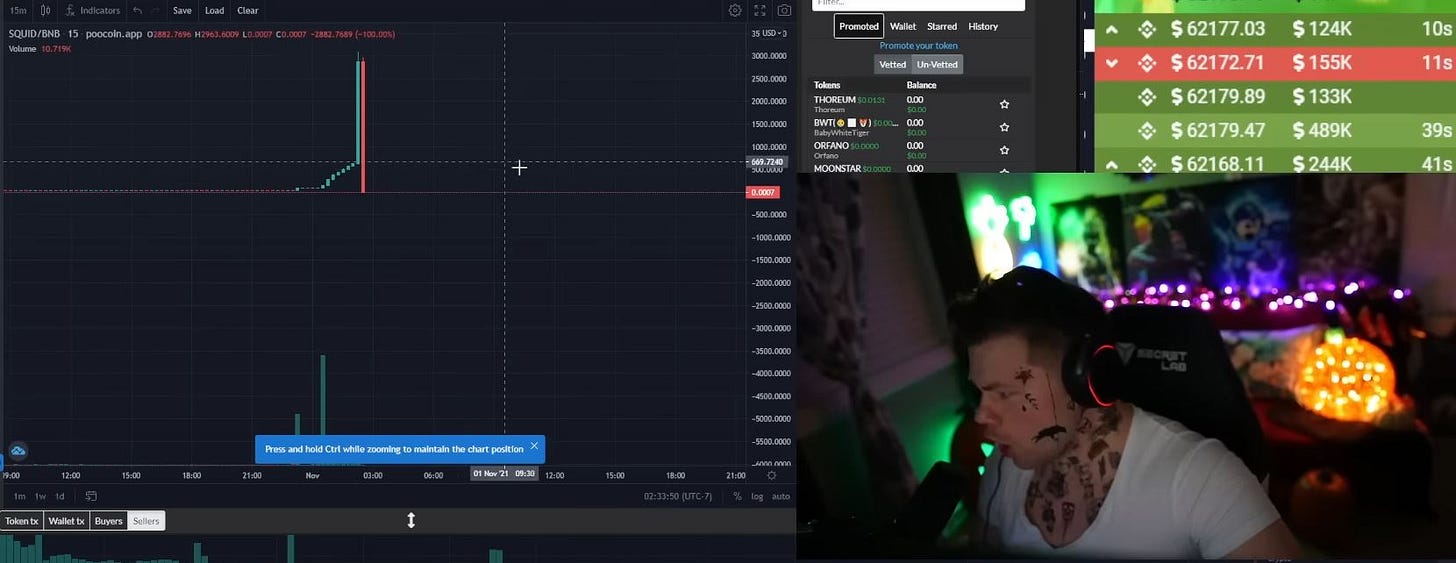
Task: Save the chart layout
Action: coord(182,10)
